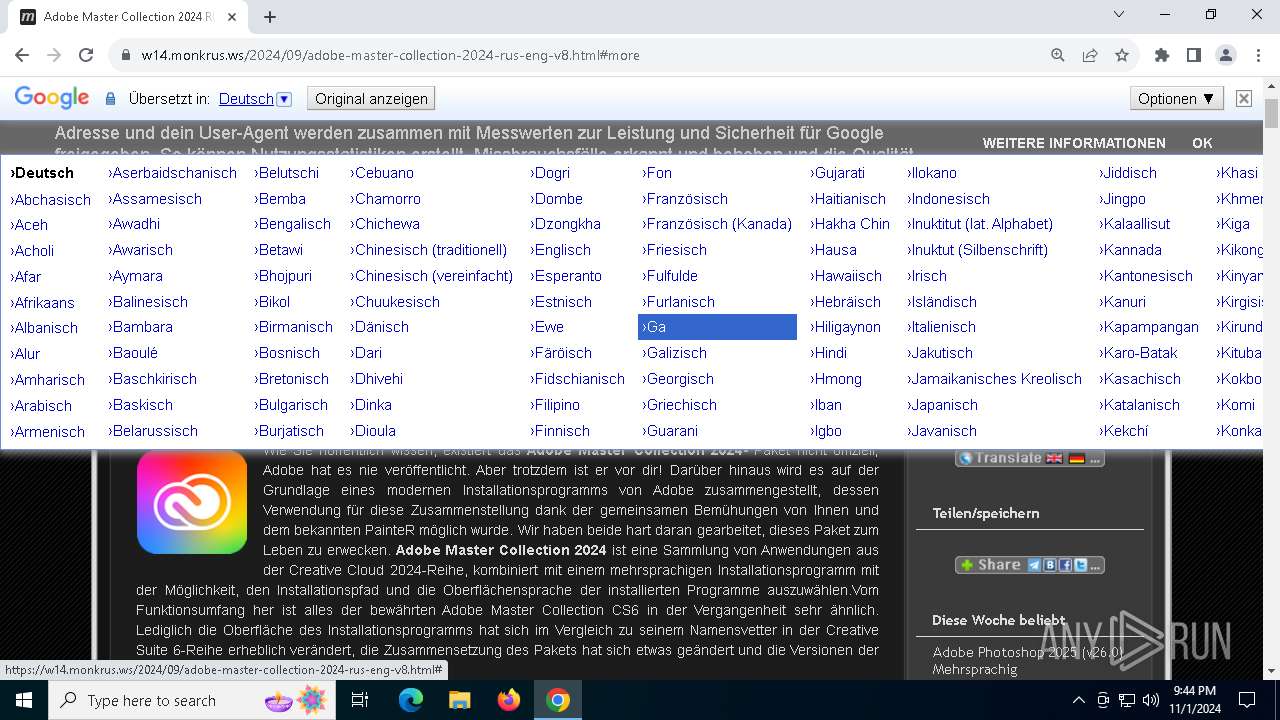Click the Original anzeigen button
Screen dimensions: 1280x720
tap(371, 99)
